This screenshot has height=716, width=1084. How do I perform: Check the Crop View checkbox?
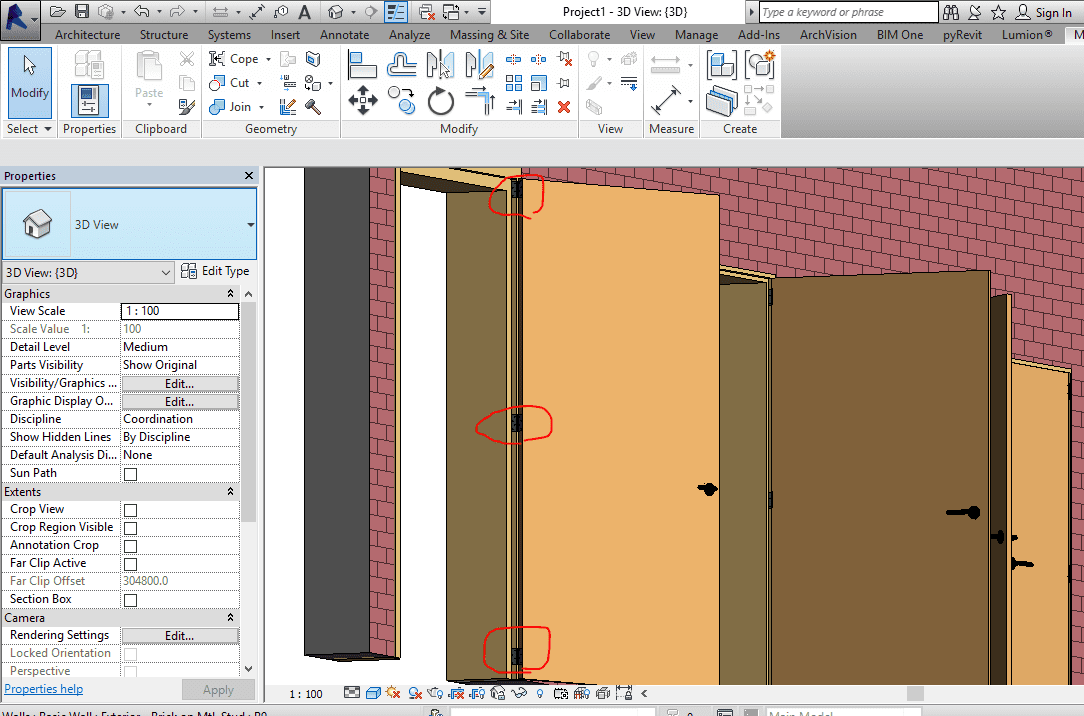coord(130,510)
